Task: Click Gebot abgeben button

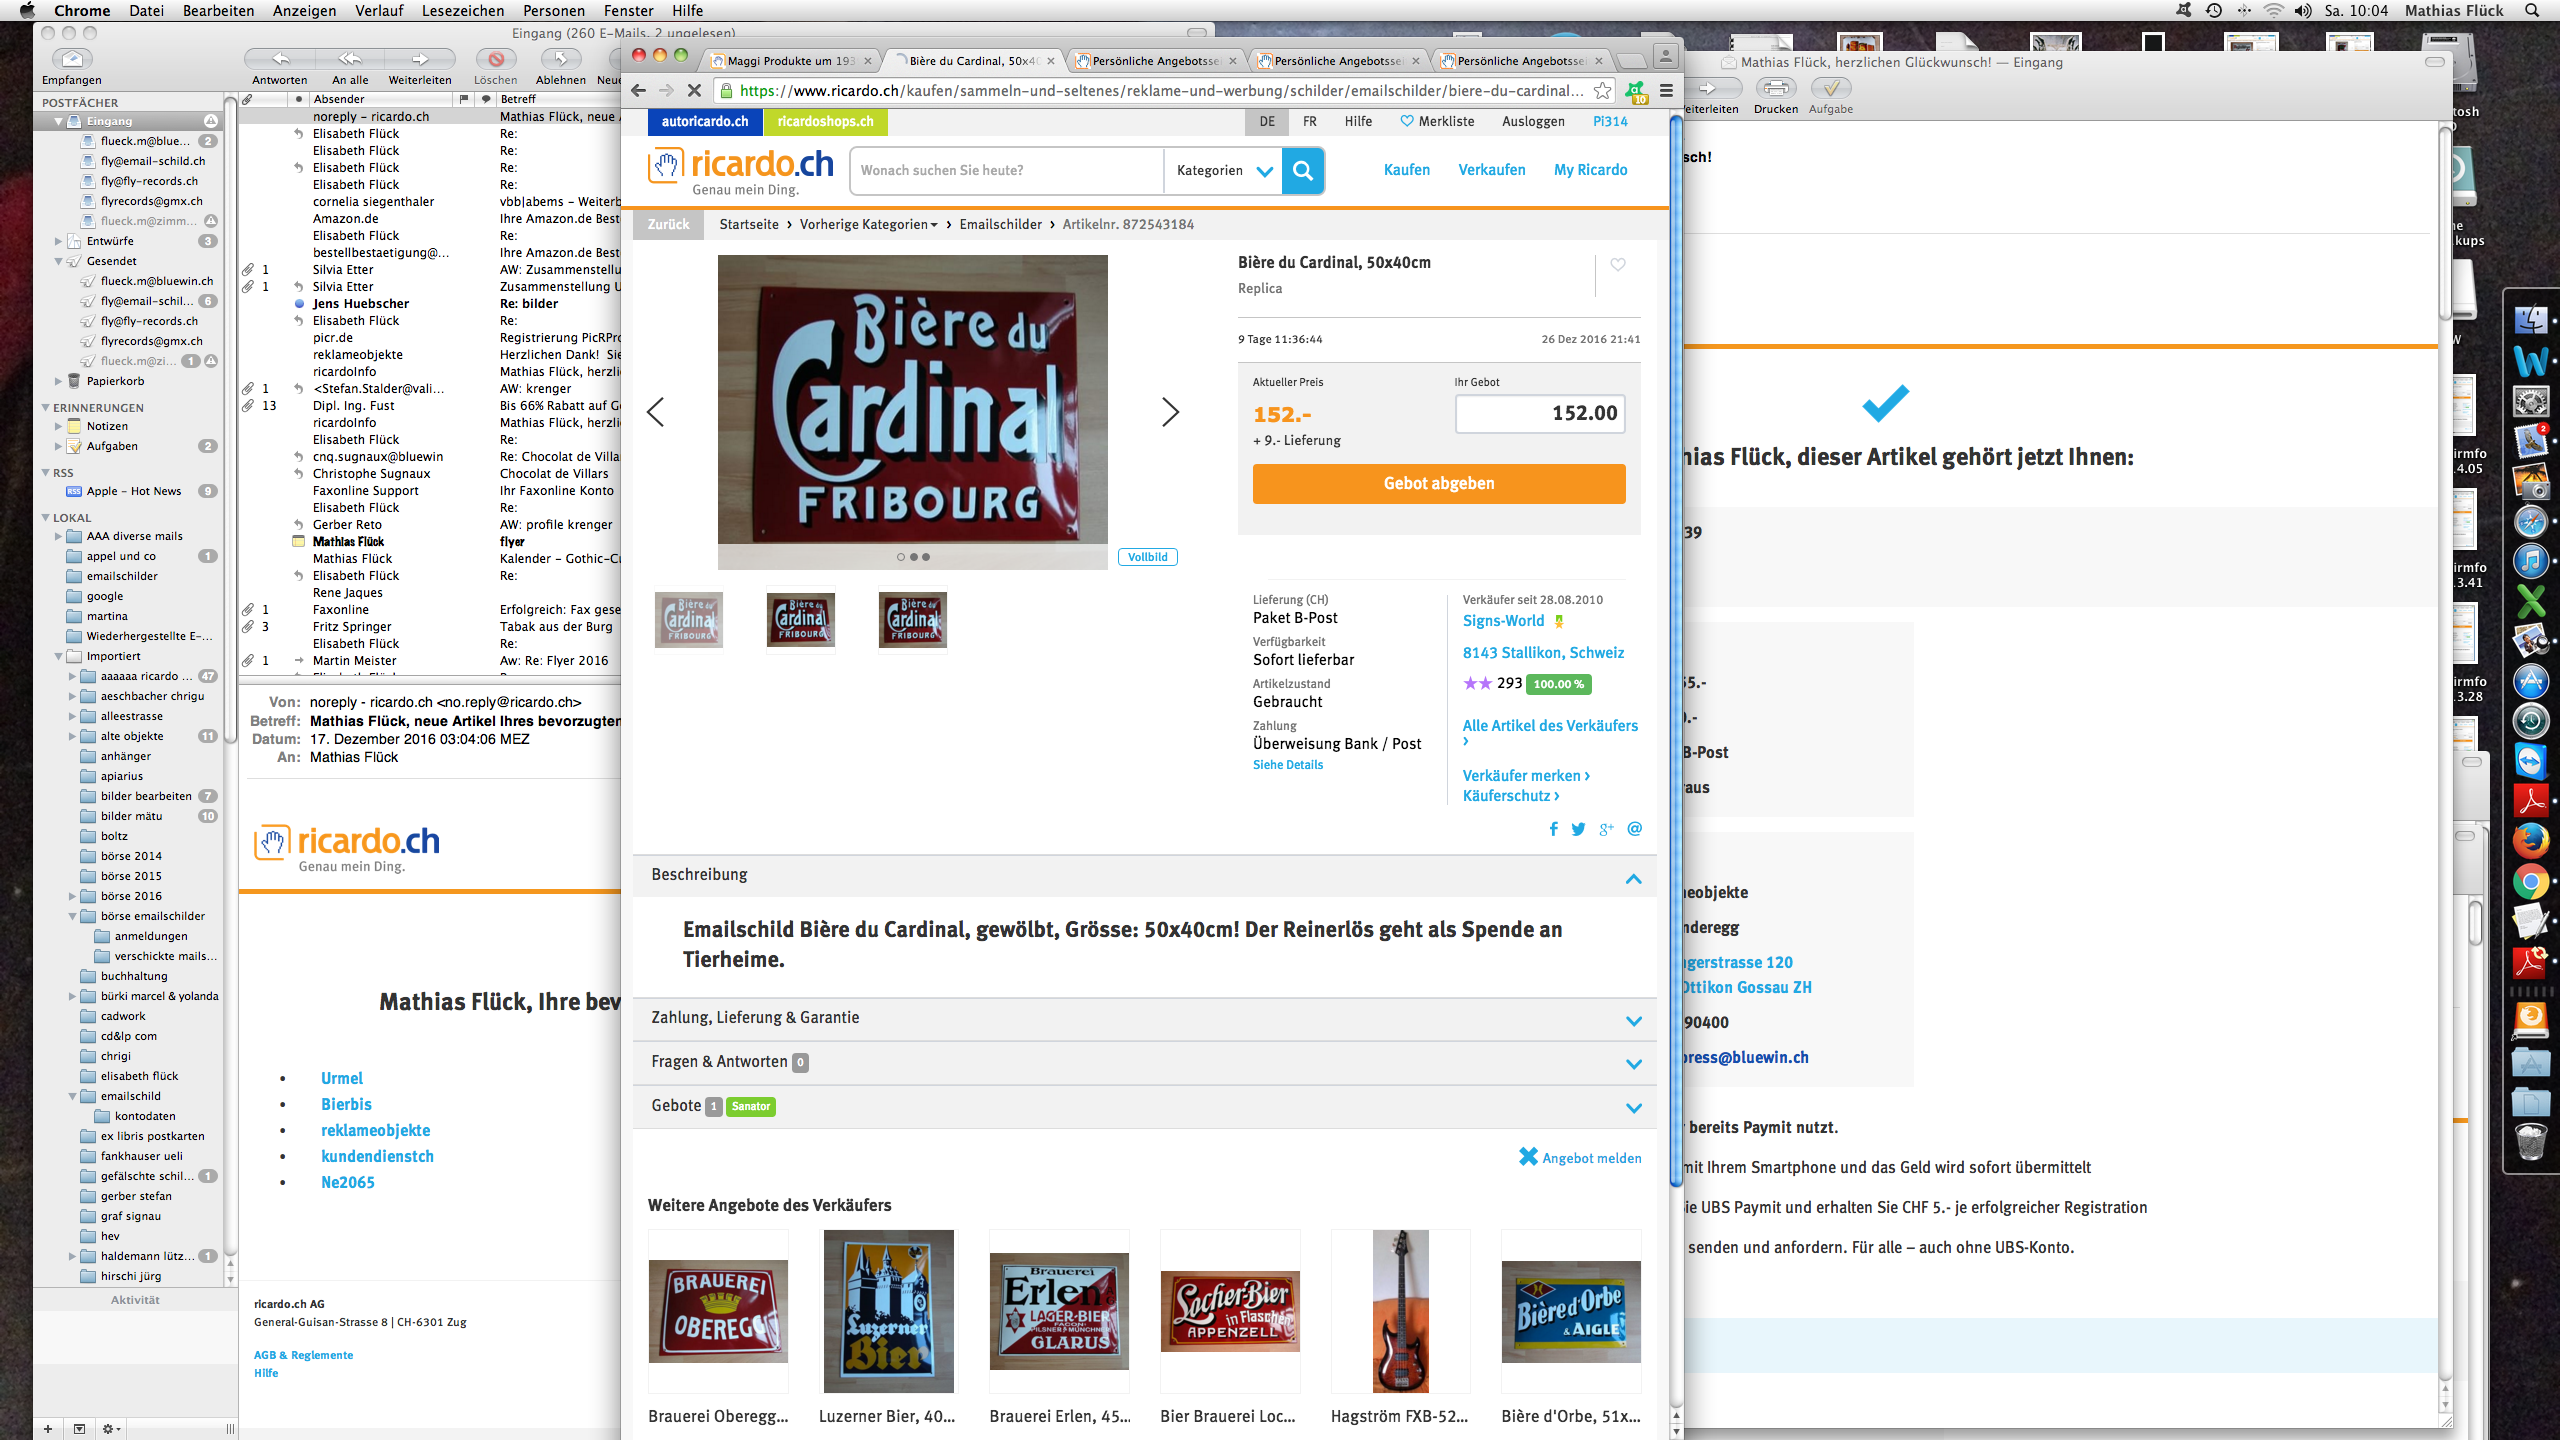Action: [1438, 483]
